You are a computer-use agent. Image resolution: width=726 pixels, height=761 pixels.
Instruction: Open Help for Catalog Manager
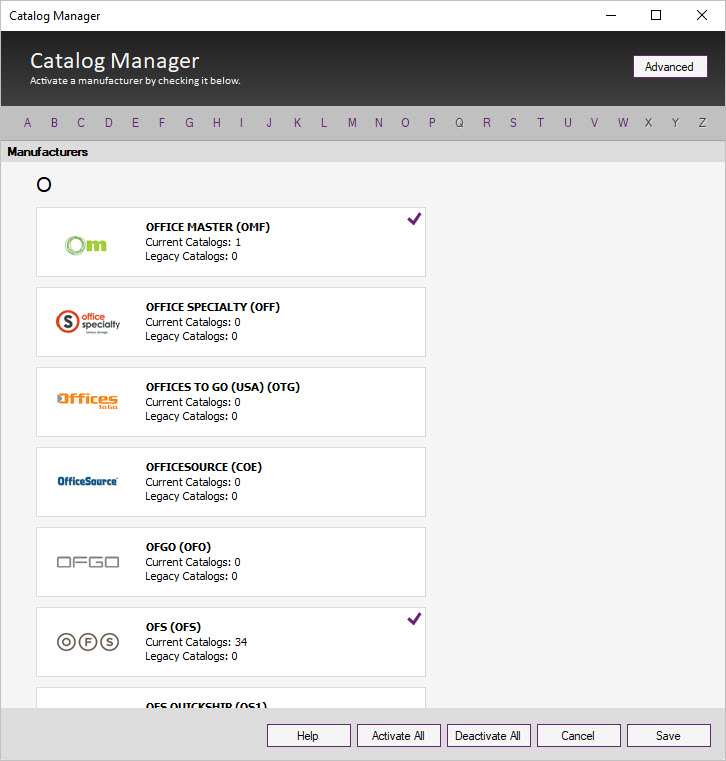click(x=308, y=736)
